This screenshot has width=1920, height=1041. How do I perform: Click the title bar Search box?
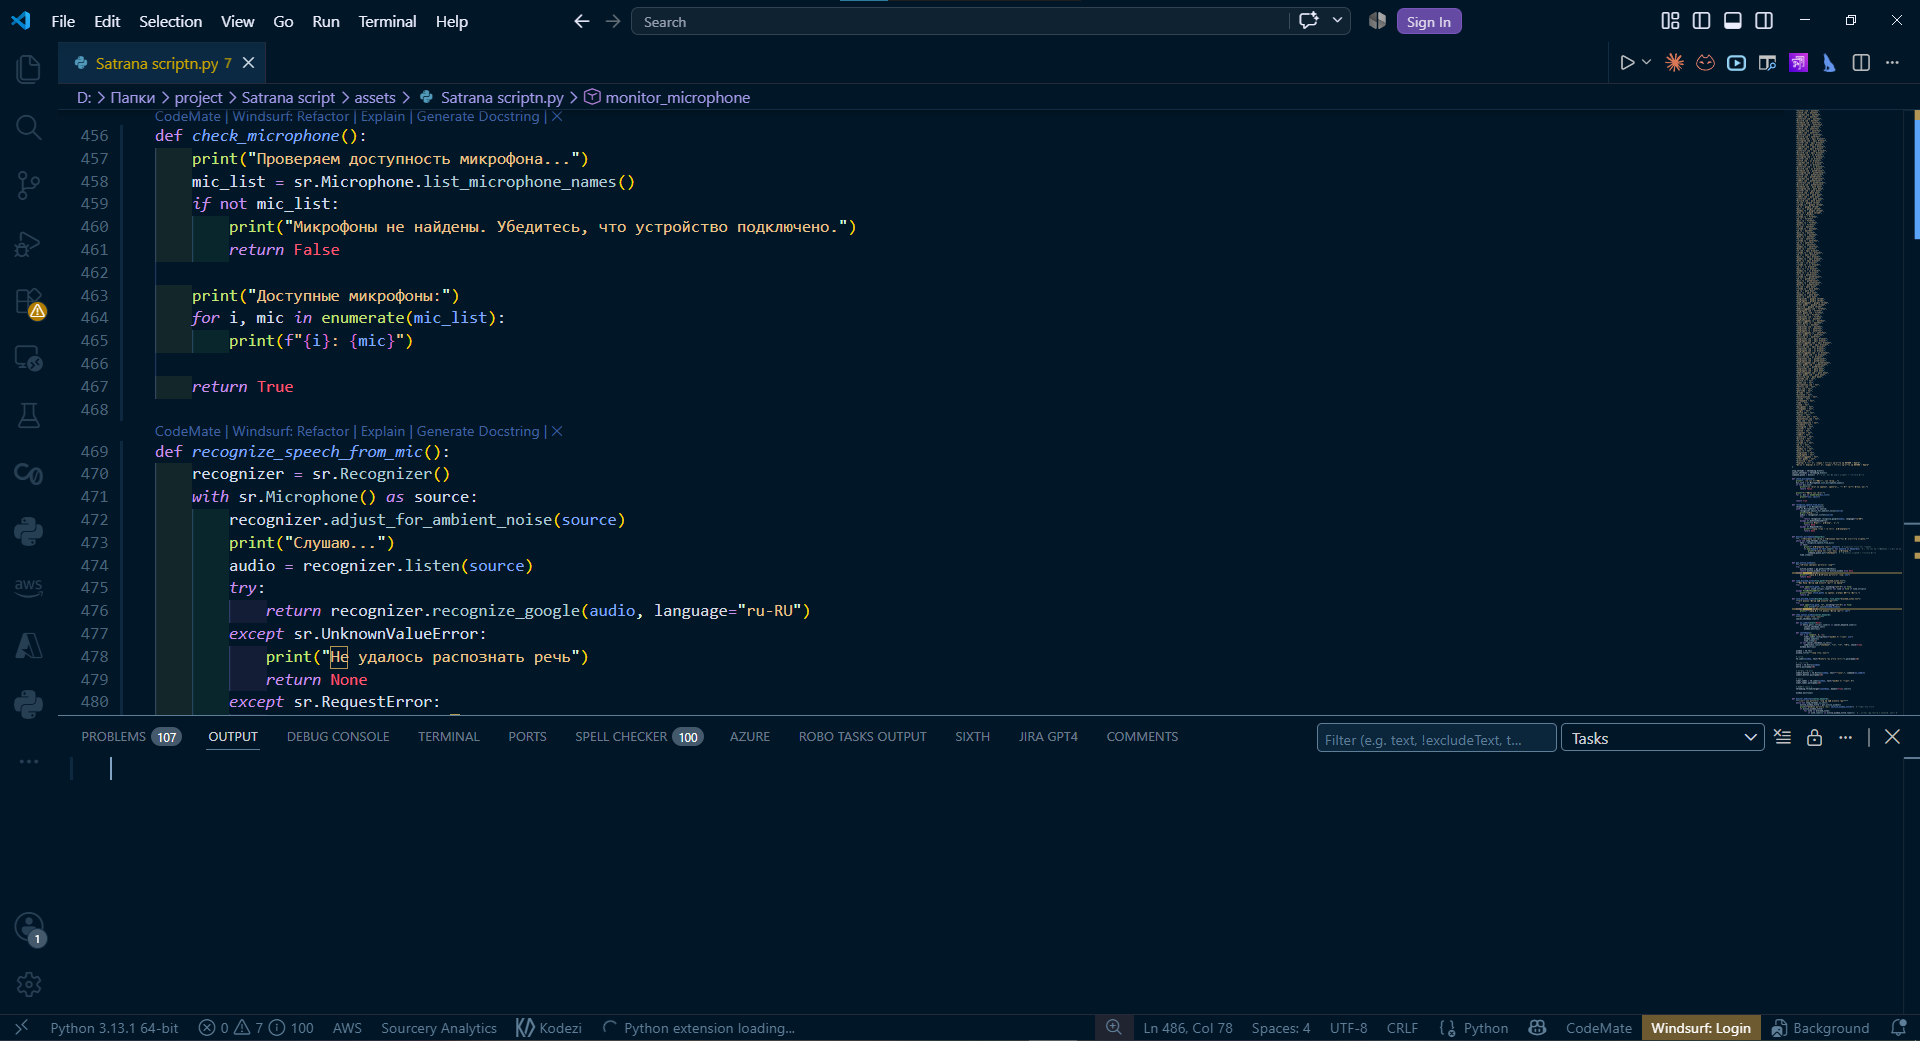click(959, 21)
